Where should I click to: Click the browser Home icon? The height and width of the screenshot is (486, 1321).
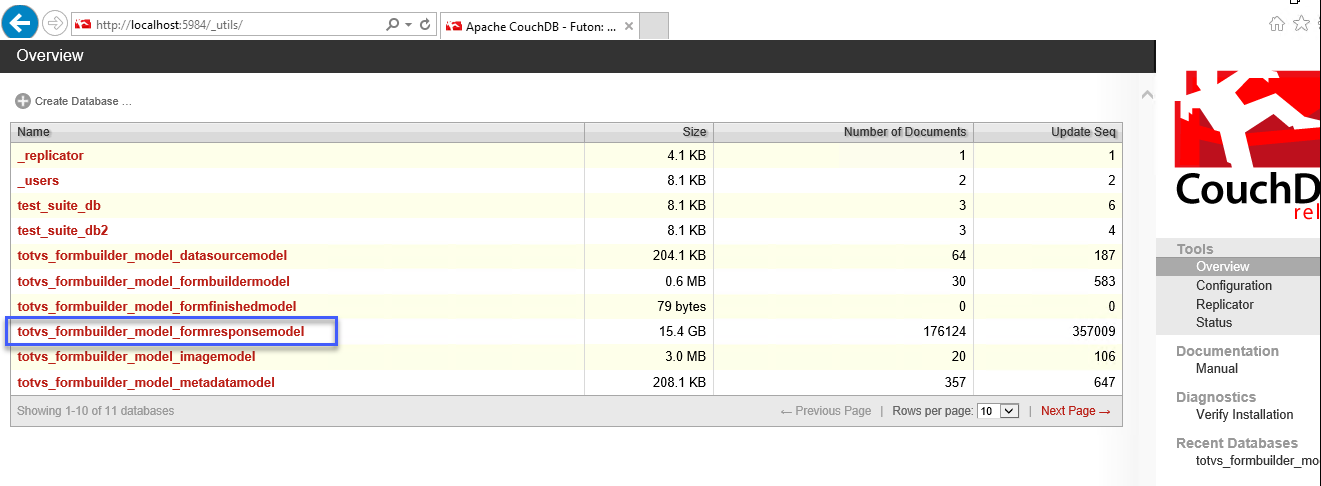tap(1277, 24)
